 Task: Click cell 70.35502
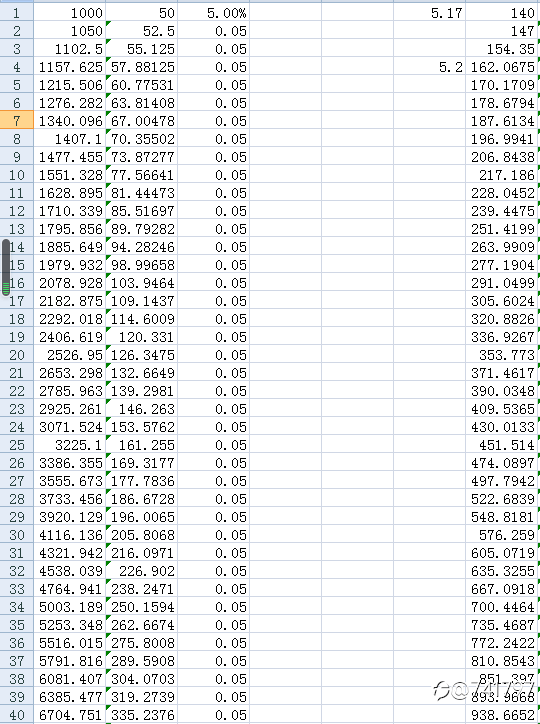pos(142,139)
